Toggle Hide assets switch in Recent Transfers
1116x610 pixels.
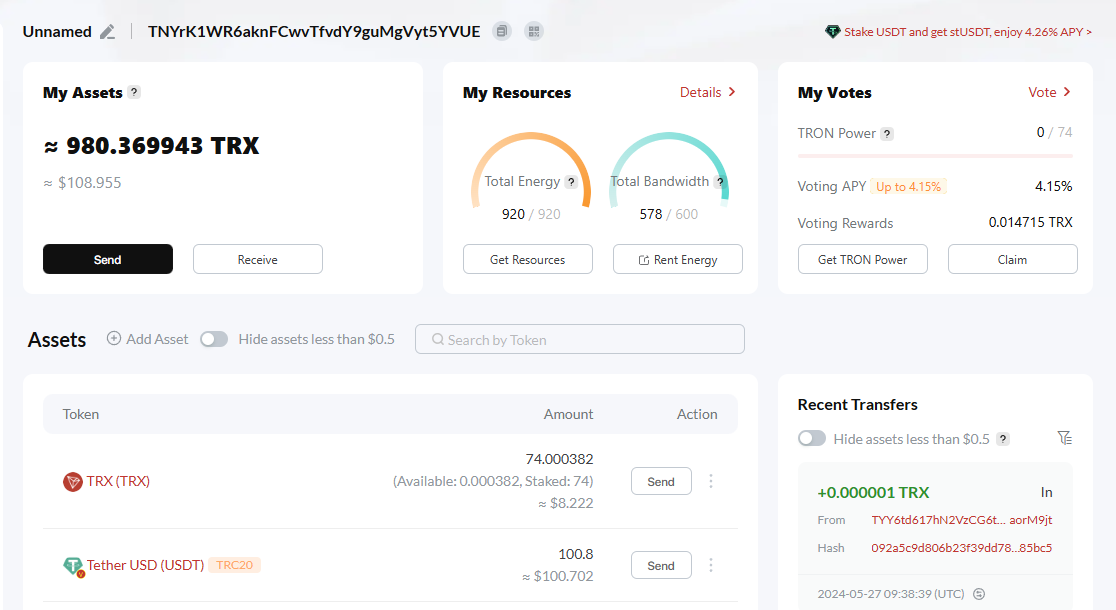coord(812,438)
